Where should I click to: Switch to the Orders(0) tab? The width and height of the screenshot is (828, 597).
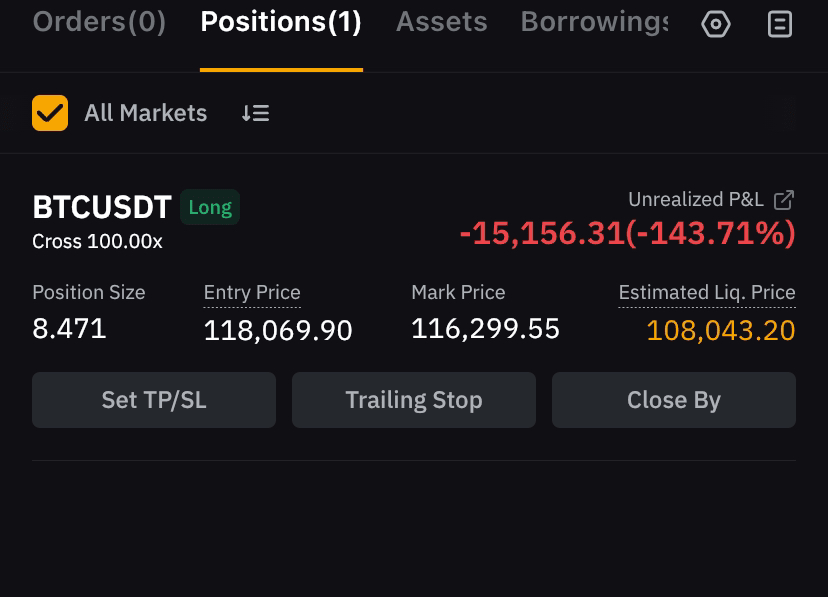click(99, 22)
